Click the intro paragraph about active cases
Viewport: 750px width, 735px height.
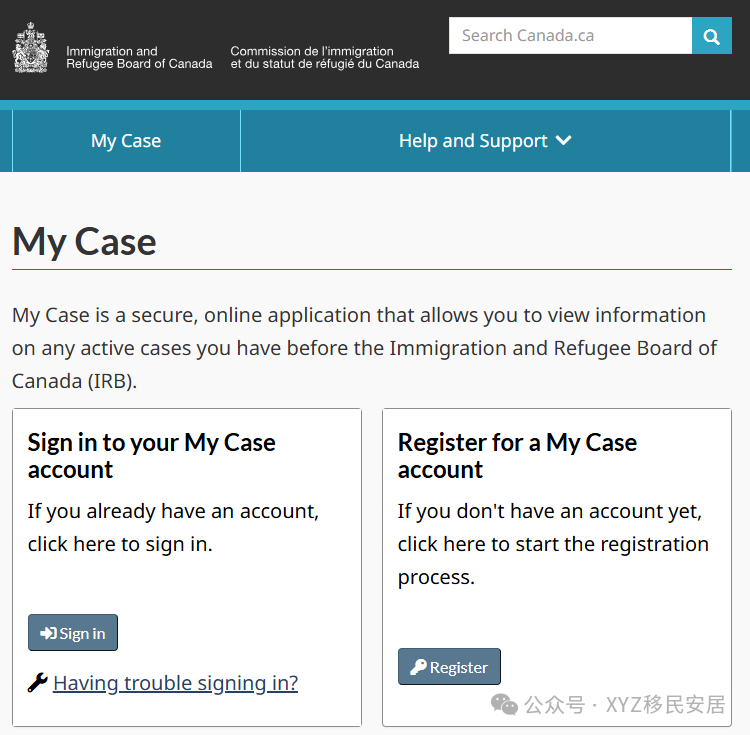(364, 348)
